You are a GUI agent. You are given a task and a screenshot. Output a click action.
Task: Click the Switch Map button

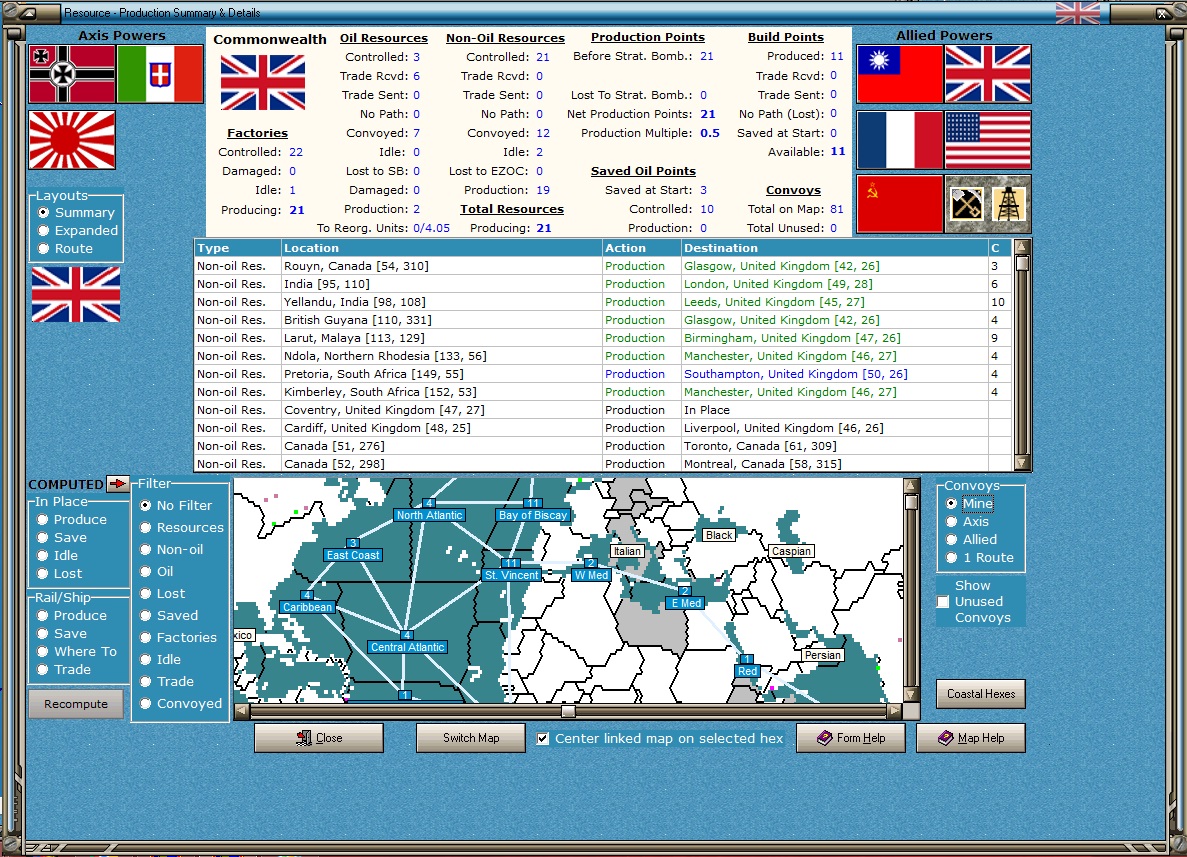[471, 738]
